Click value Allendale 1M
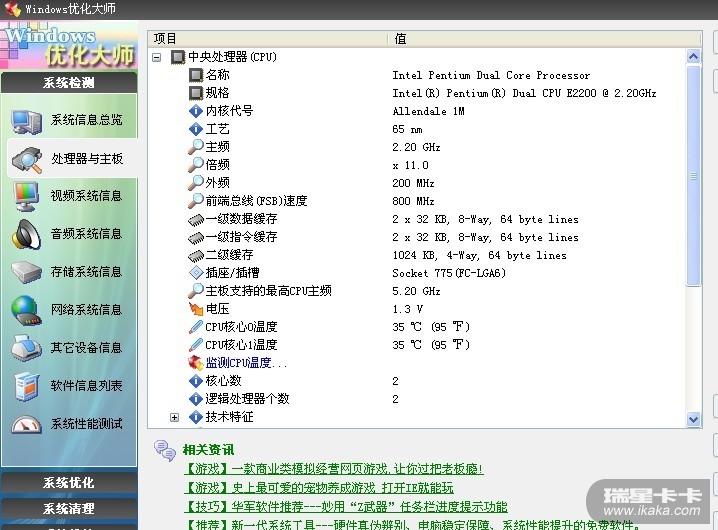The height and width of the screenshot is (530, 718). click(x=429, y=111)
